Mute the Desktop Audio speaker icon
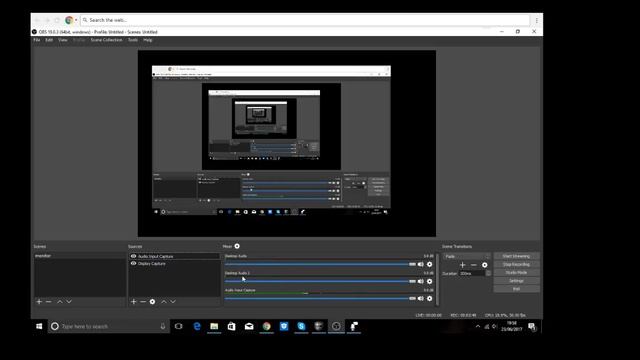The width and height of the screenshot is (640, 360). [x=420, y=264]
